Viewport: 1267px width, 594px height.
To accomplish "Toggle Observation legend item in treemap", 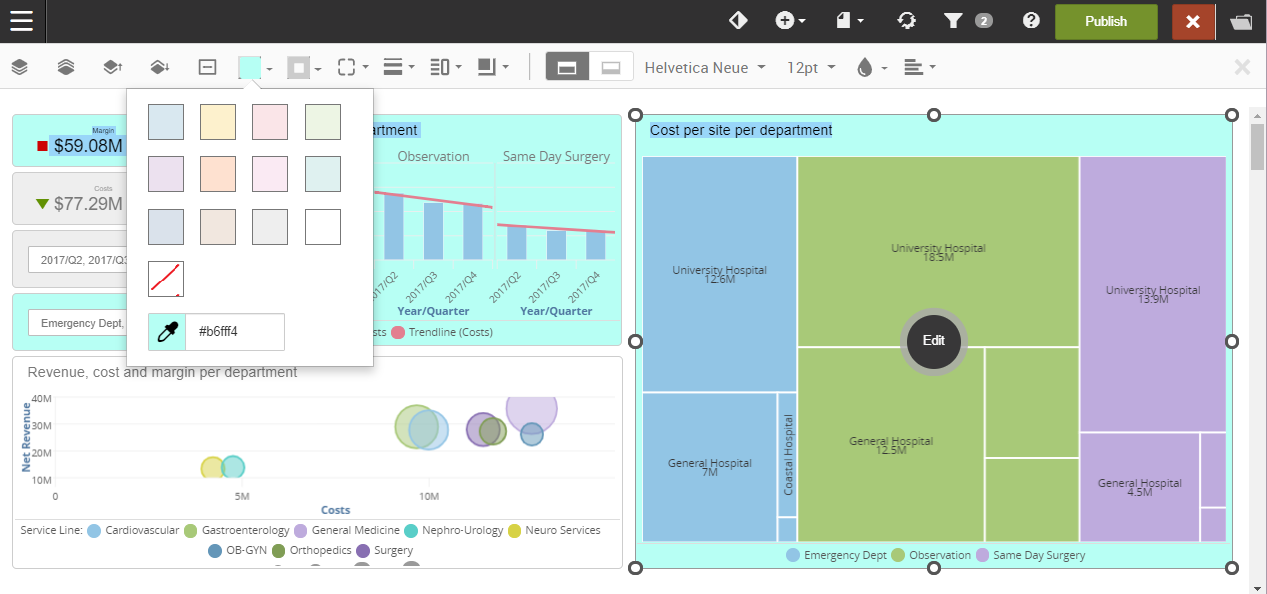I will click(930, 555).
